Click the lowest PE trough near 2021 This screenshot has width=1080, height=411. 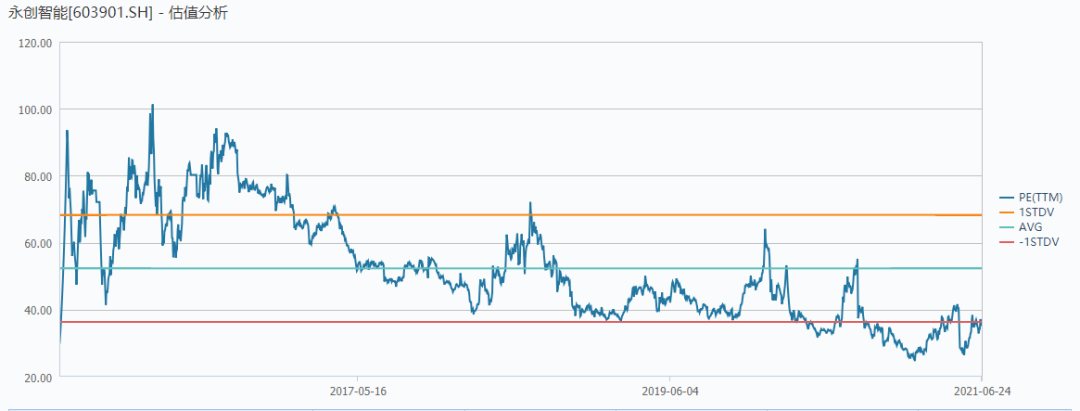click(912, 358)
